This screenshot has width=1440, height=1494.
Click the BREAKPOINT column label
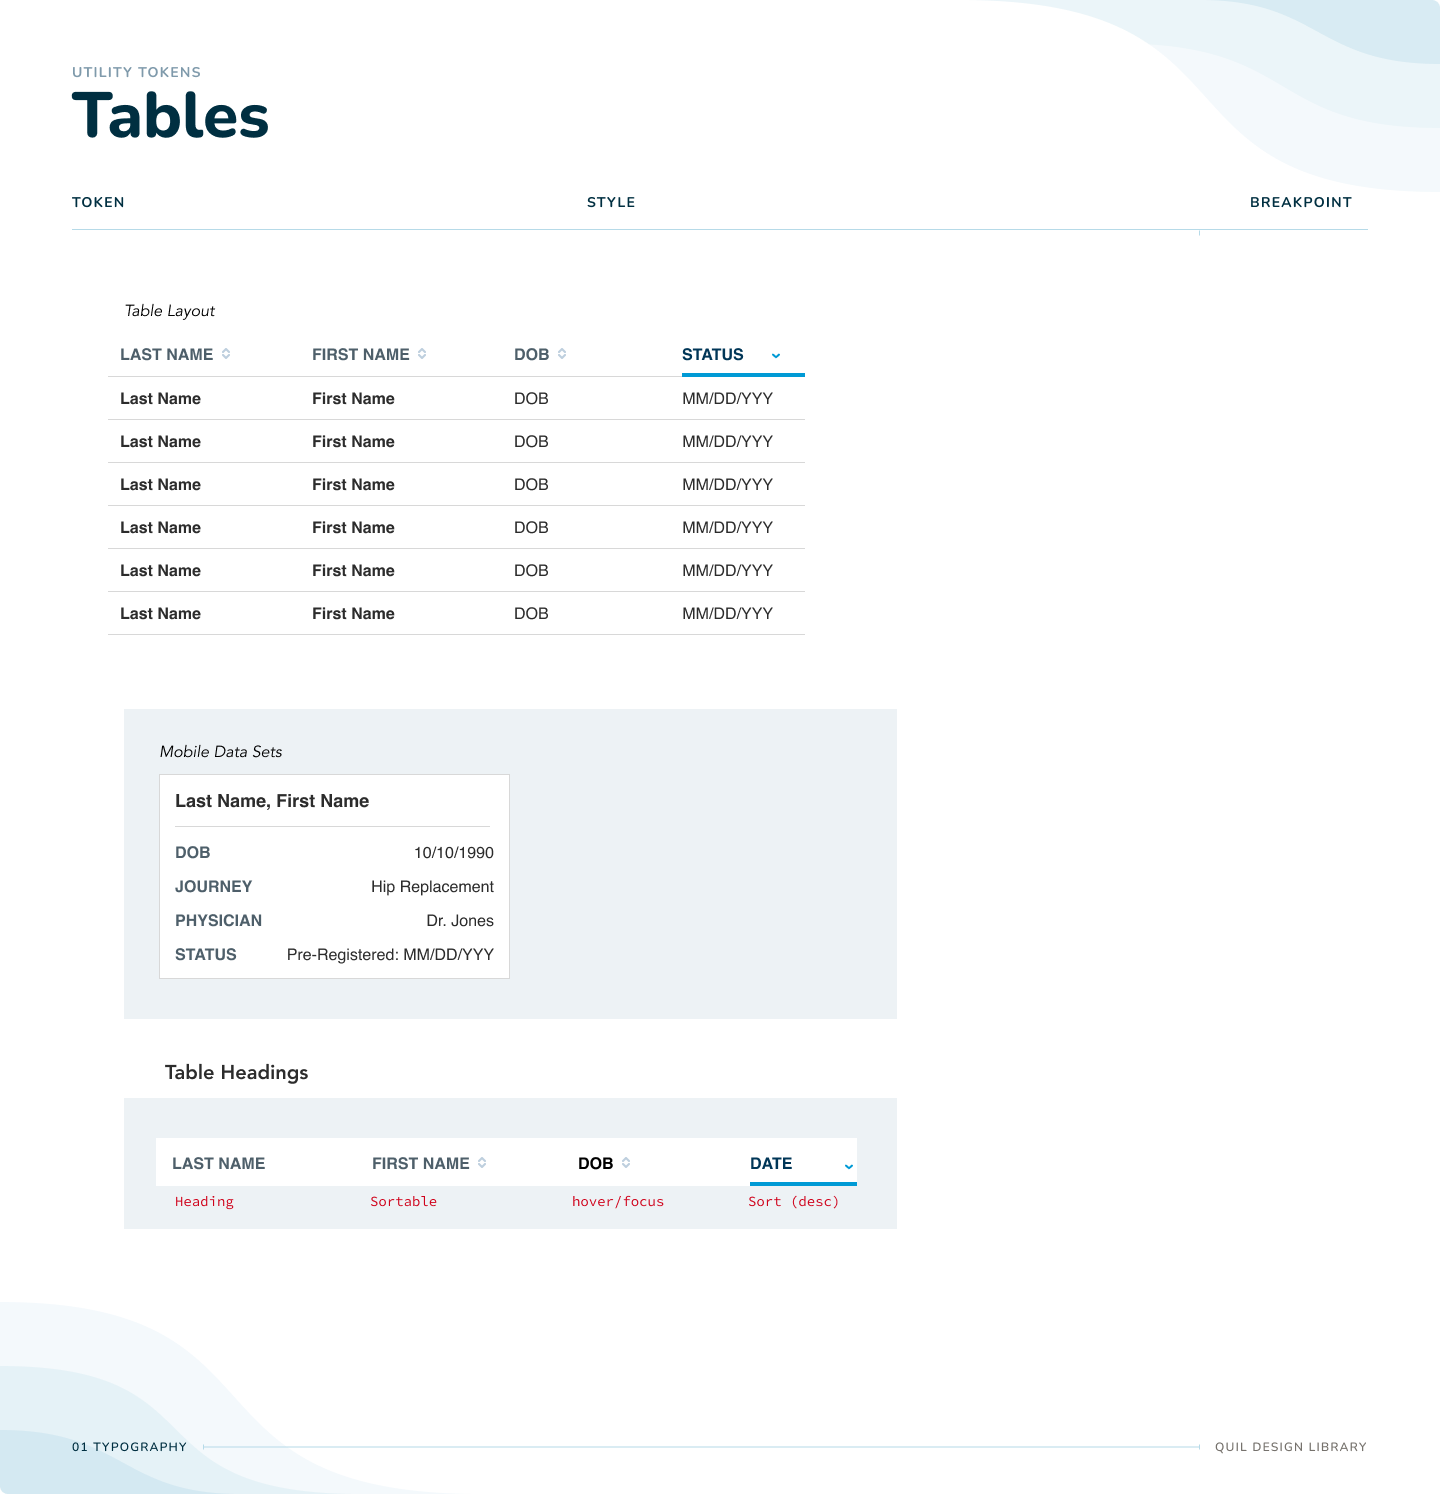[1300, 202]
